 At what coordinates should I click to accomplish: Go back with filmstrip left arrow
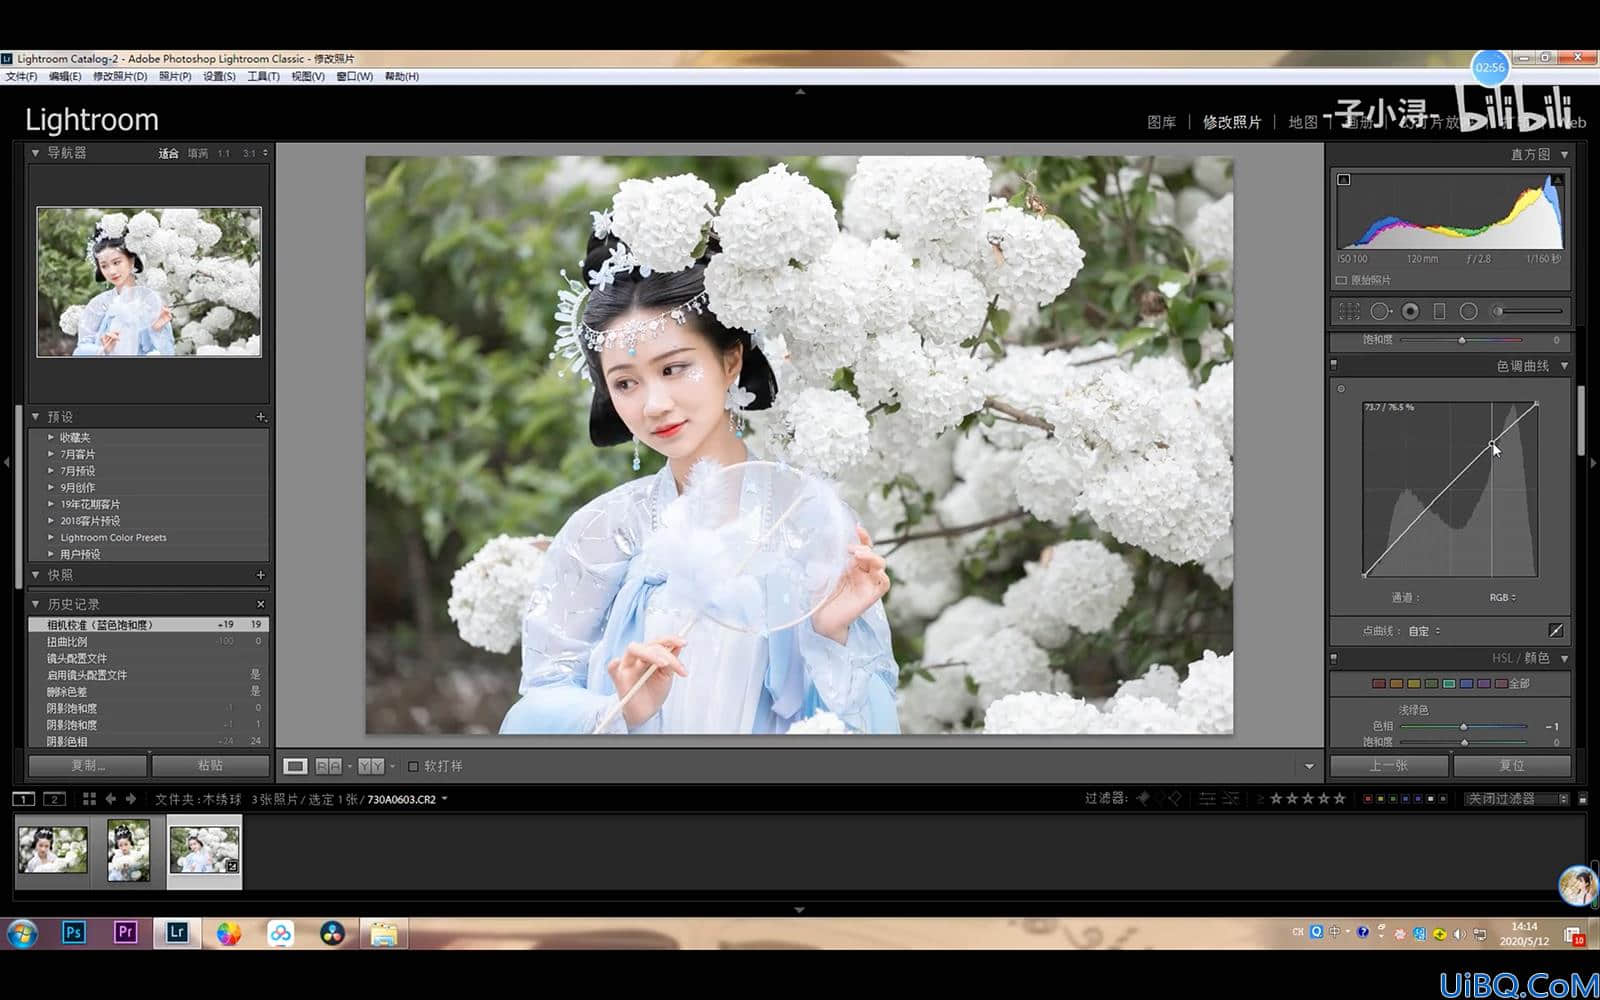point(110,799)
